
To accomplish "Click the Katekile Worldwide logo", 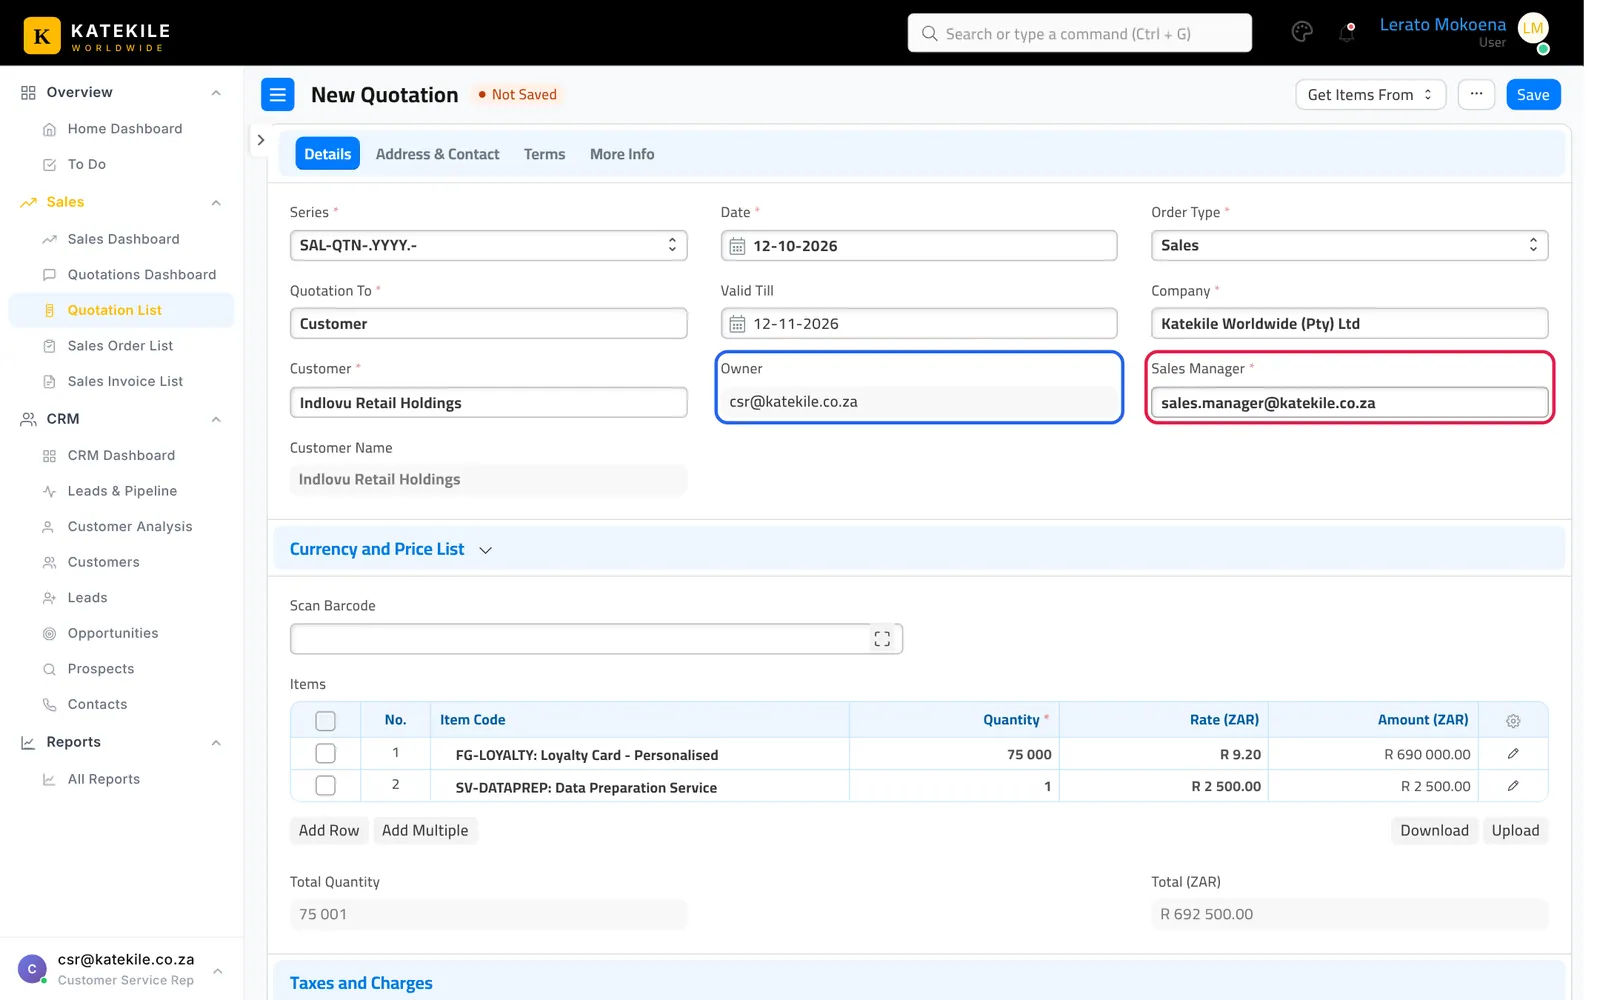I will click(97, 35).
